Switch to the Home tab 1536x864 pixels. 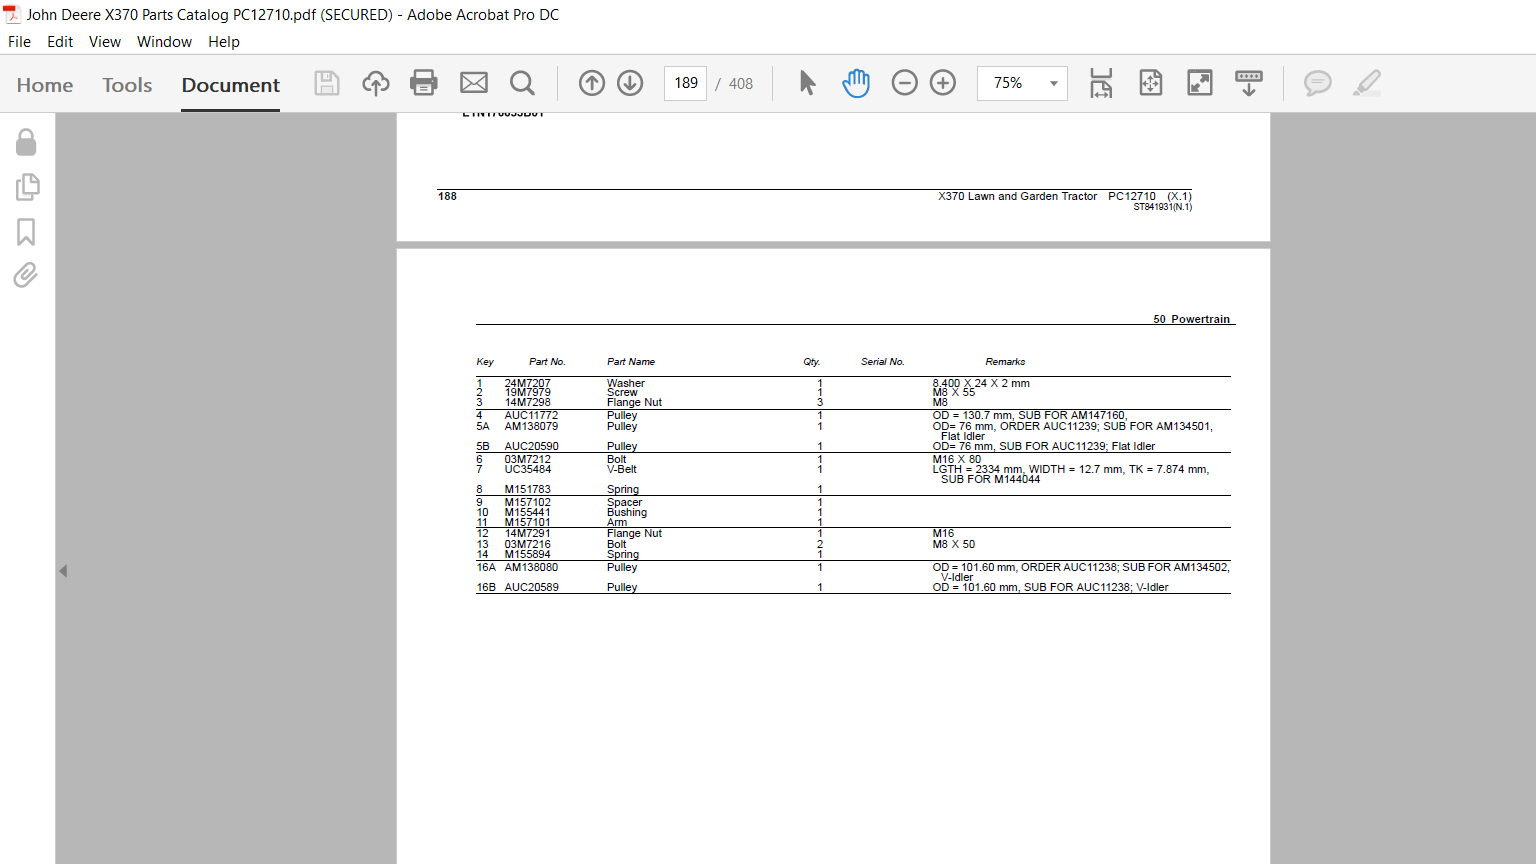pos(45,85)
